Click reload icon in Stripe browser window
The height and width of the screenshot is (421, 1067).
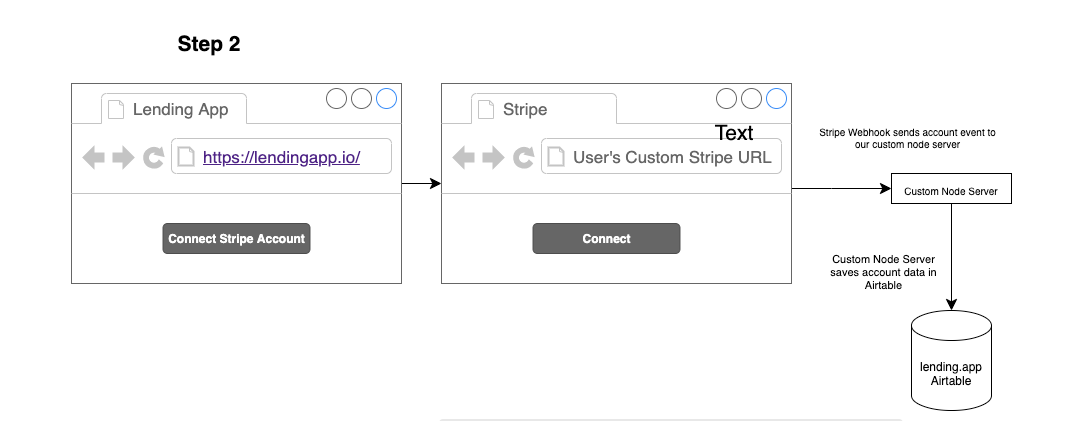point(523,158)
